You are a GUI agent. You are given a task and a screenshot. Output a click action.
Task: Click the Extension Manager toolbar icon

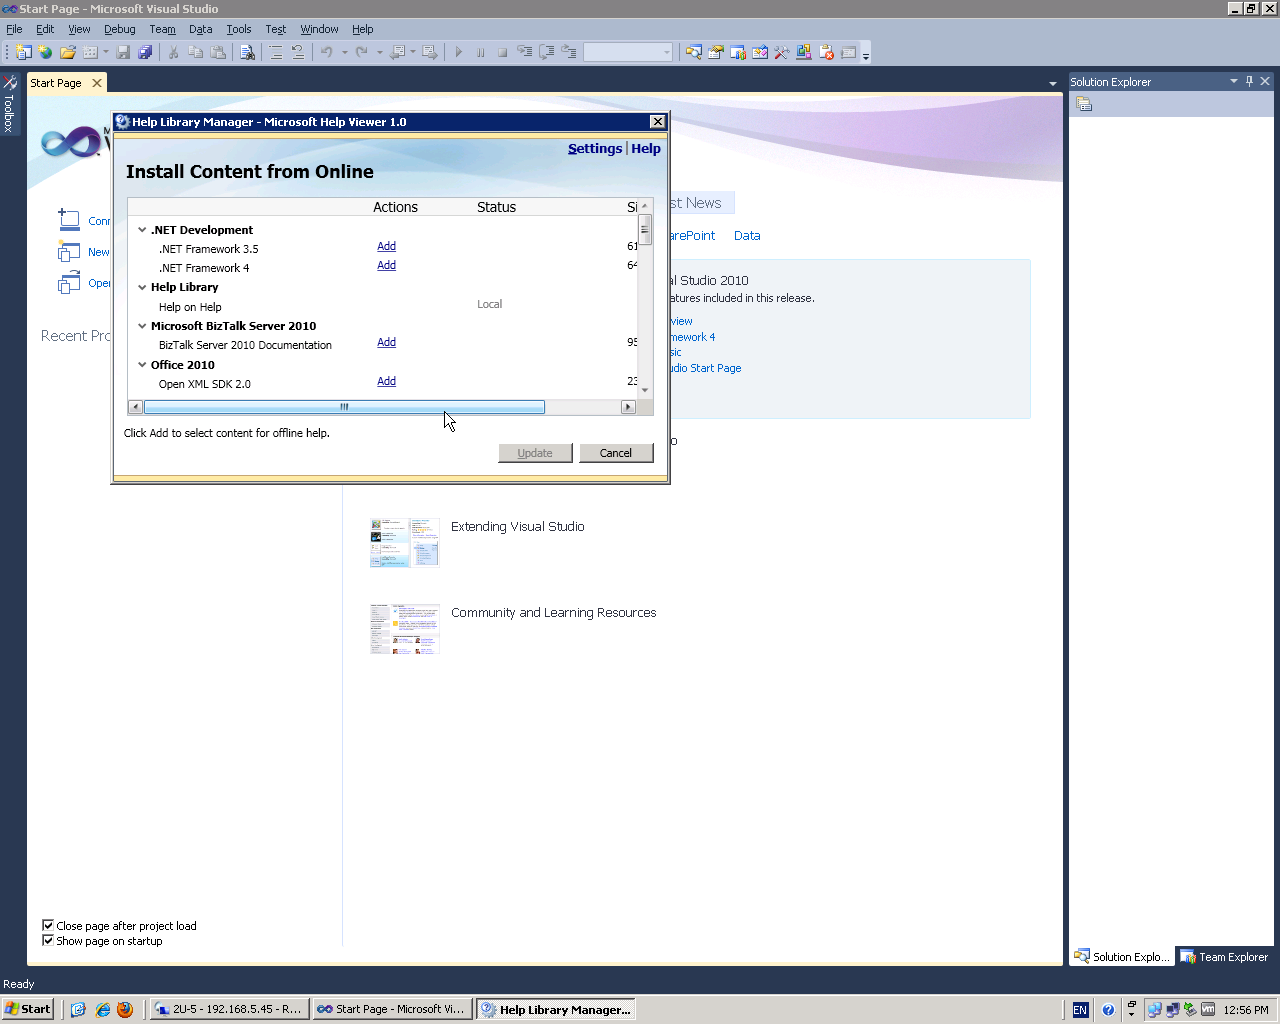tap(803, 52)
